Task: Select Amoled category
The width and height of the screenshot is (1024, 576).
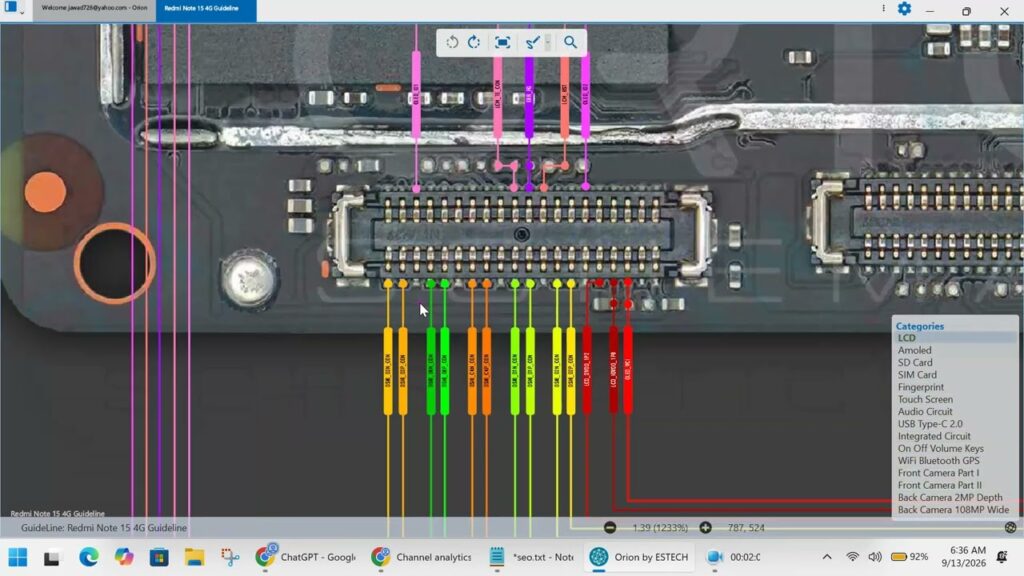Action: click(x=914, y=350)
